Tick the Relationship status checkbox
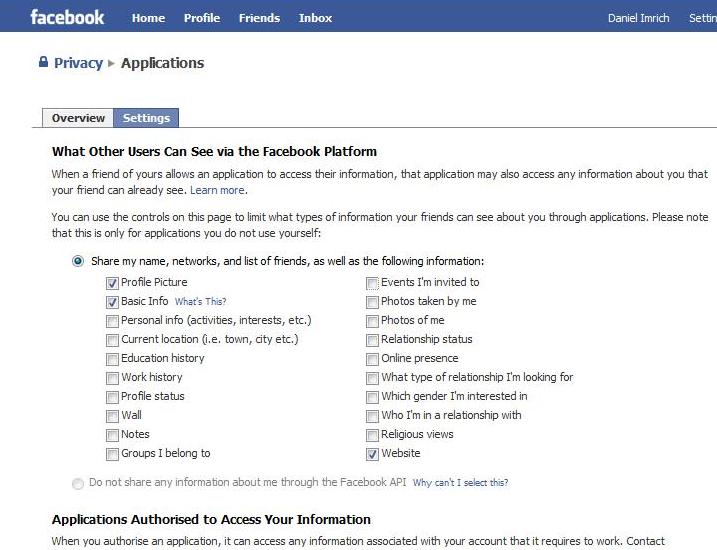The height and width of the screenshot is (550, 717). click(372, 340)
